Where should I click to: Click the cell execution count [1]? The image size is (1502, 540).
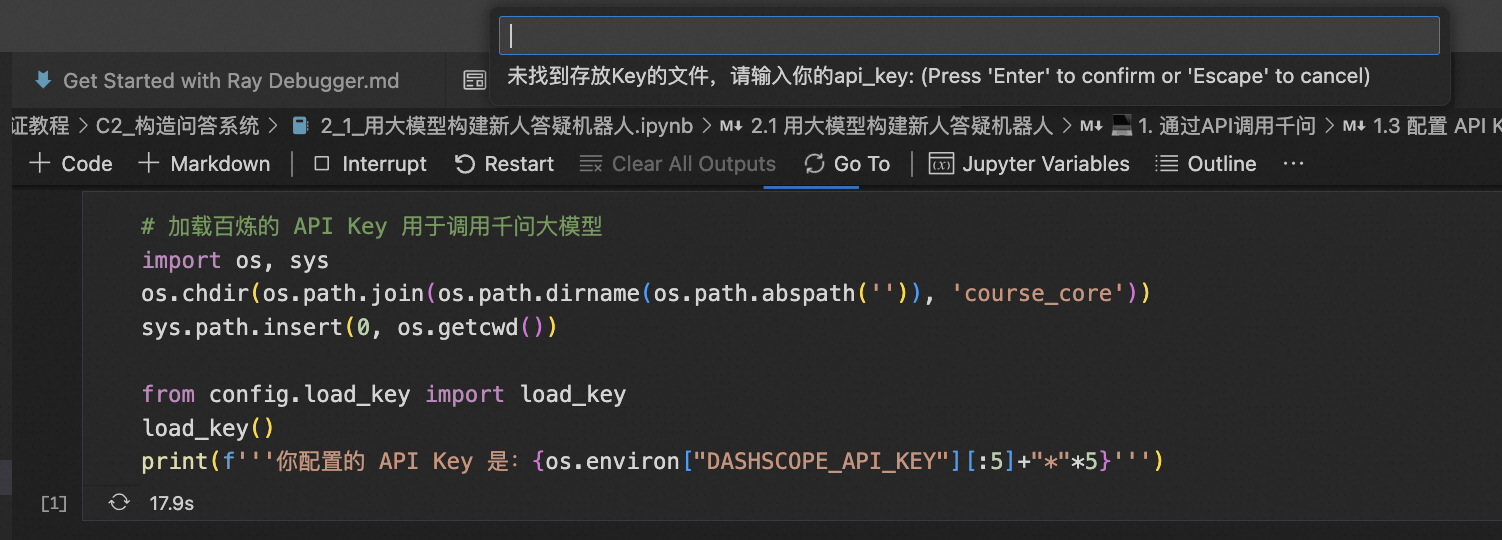tap(53, 503)
